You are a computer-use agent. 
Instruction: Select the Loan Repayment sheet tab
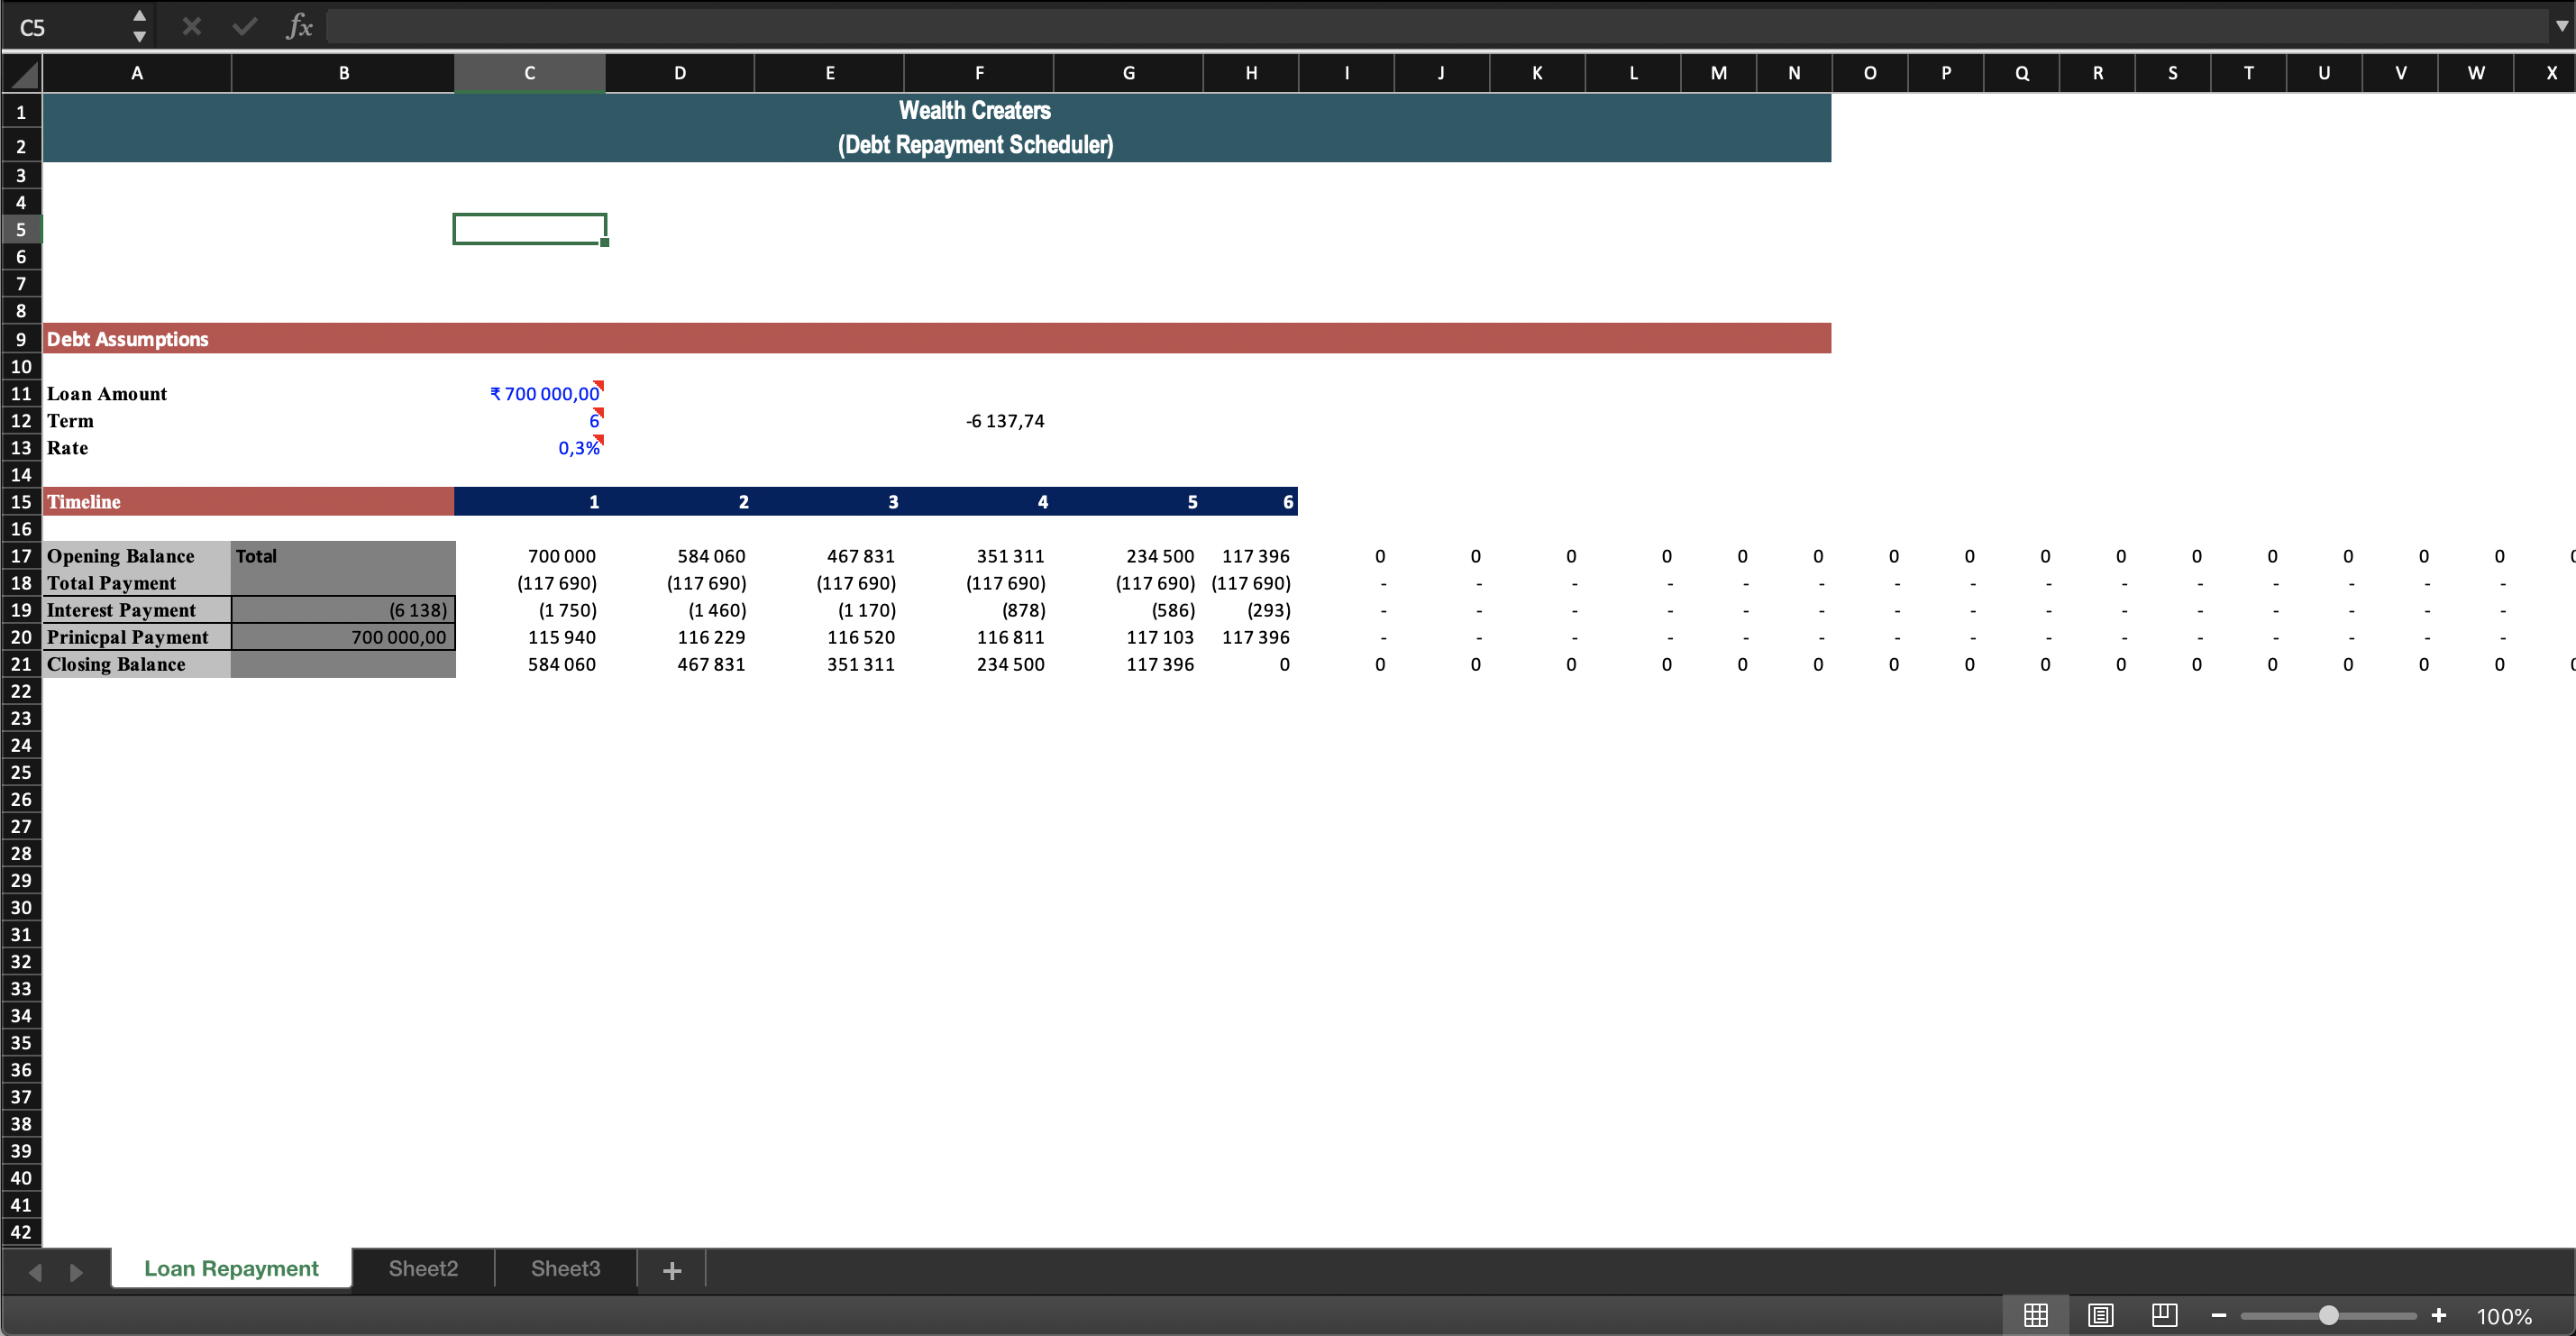(231, 1268)
